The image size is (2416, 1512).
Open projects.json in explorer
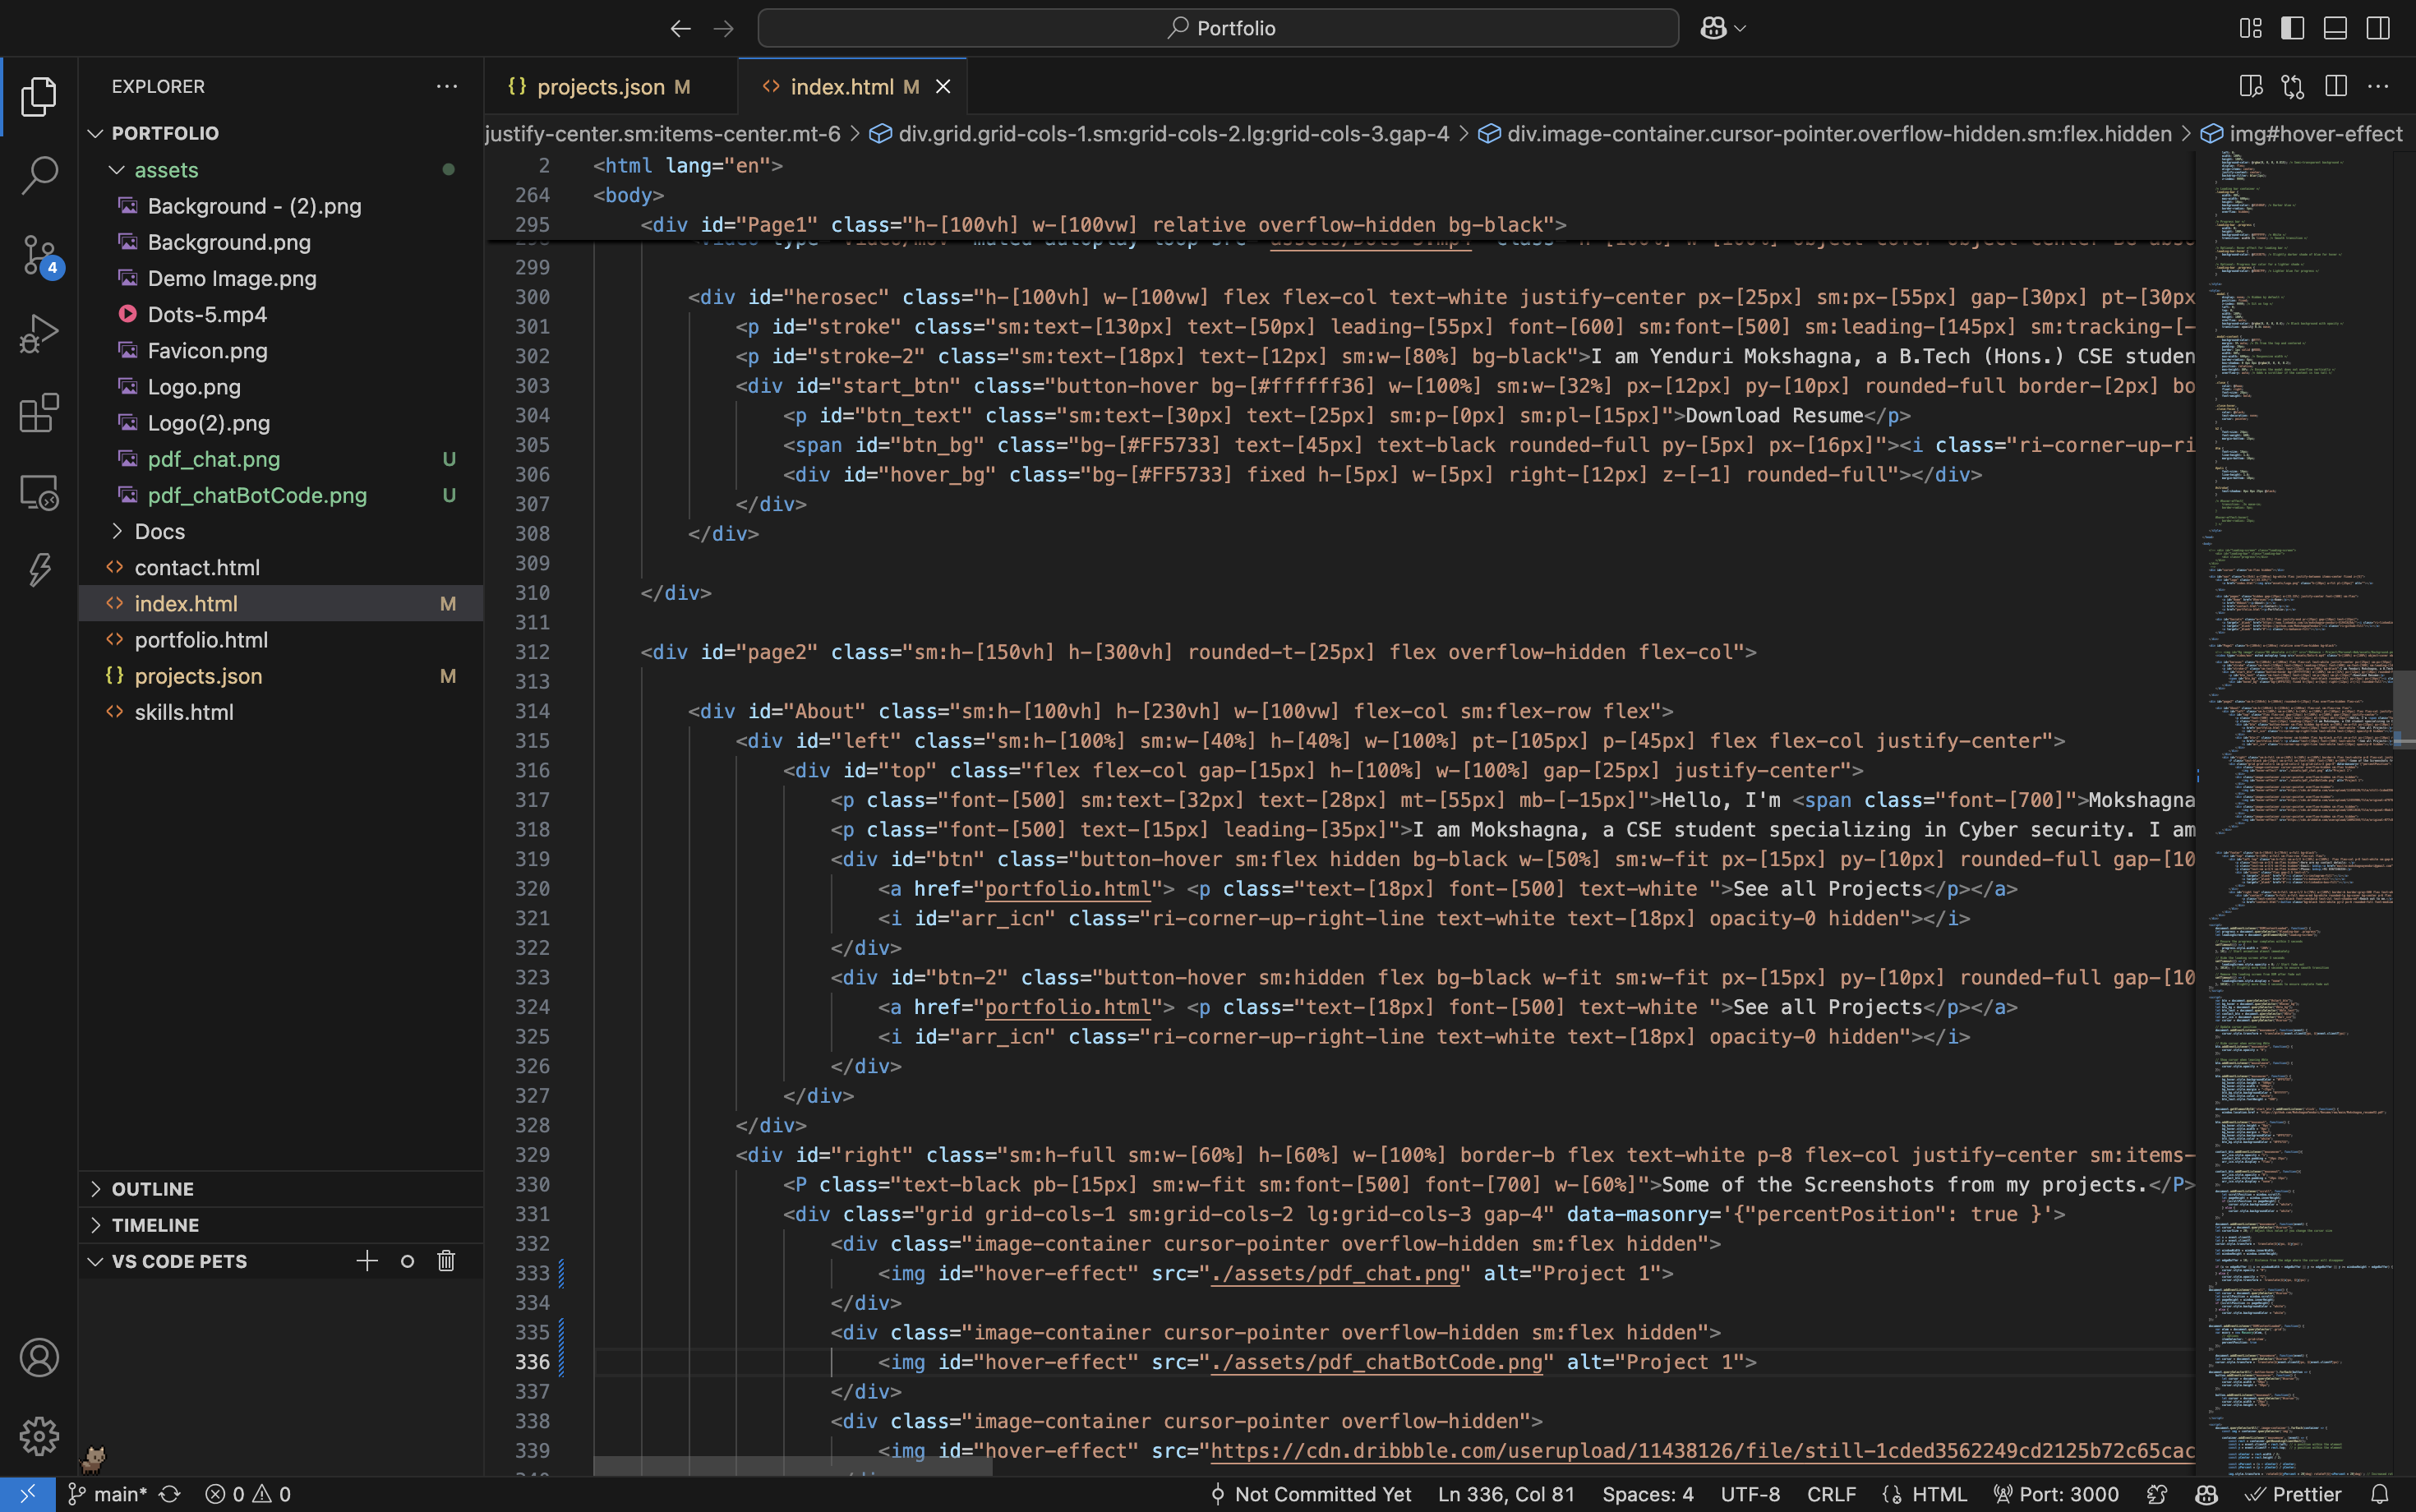coord(280,676)
